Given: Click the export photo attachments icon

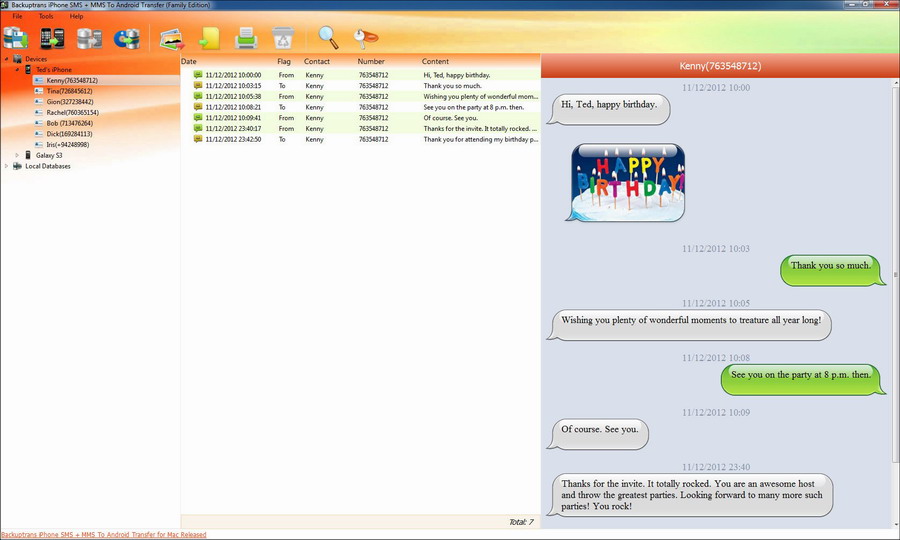Looking at the screenshot, I should (172, 39).
